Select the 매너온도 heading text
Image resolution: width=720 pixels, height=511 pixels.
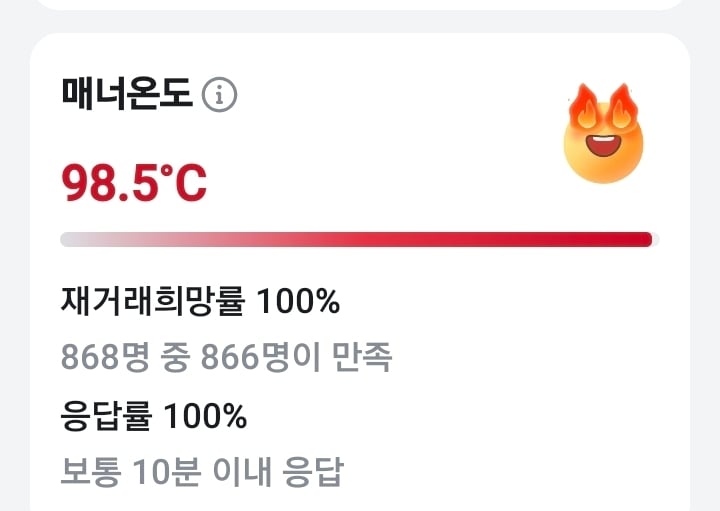click(x=127, y=94)
